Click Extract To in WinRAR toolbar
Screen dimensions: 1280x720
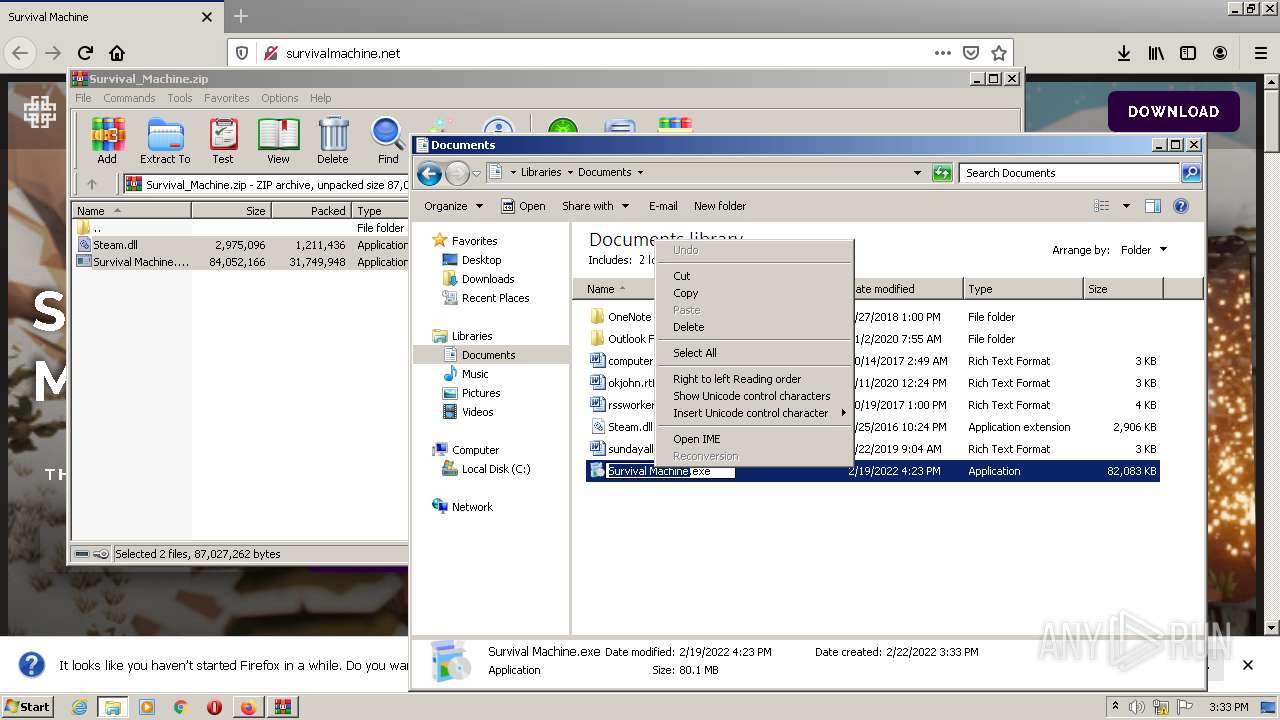click(165, 141)
